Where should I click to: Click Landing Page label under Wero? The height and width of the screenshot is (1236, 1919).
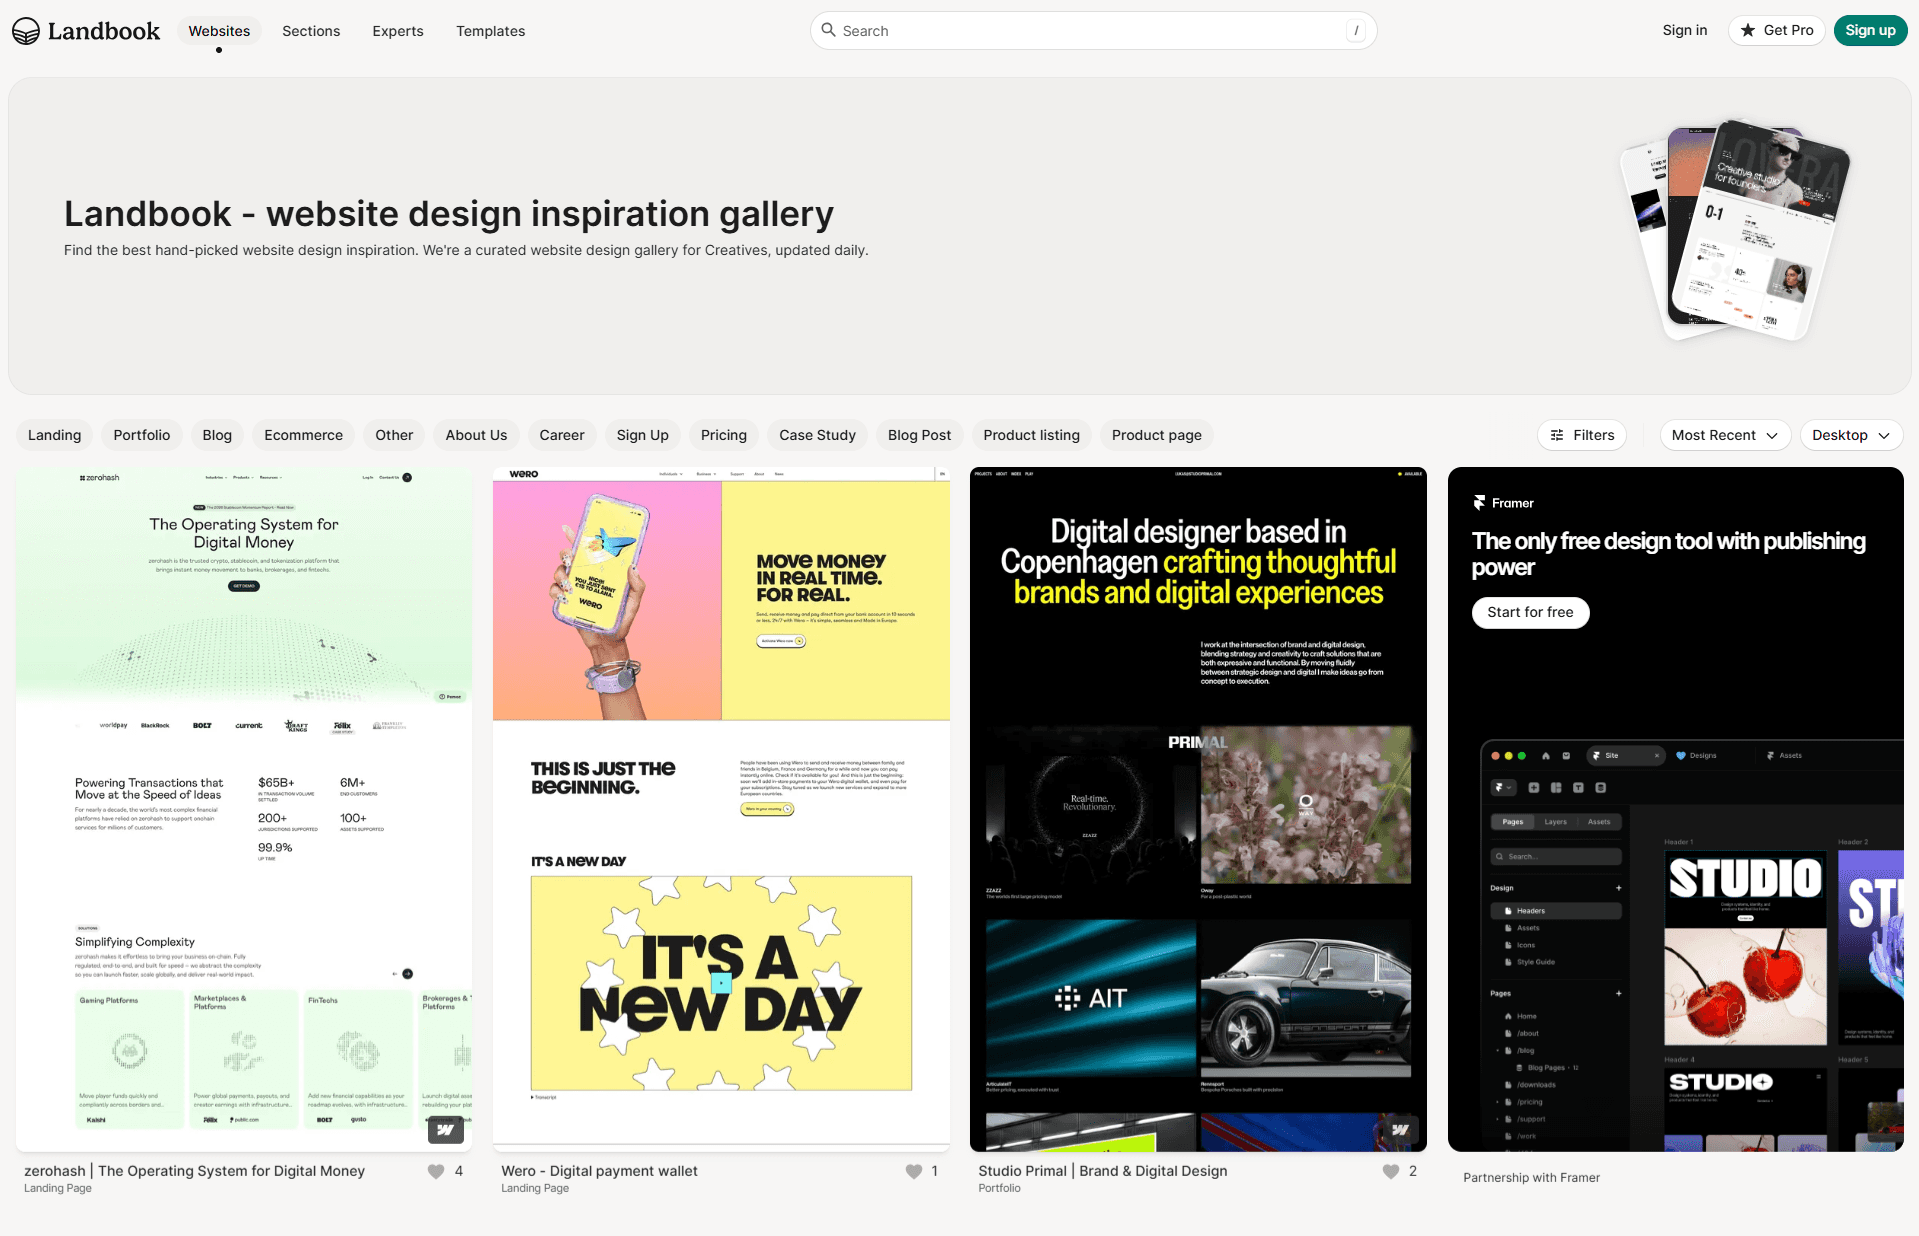535,1188
